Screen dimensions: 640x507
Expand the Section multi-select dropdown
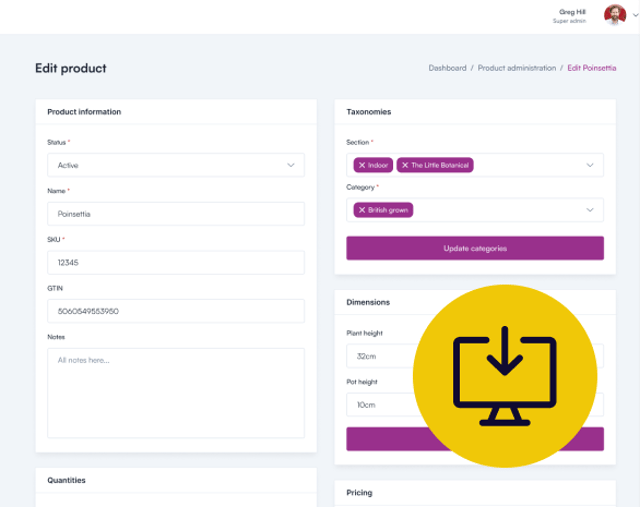pos(590,165)
